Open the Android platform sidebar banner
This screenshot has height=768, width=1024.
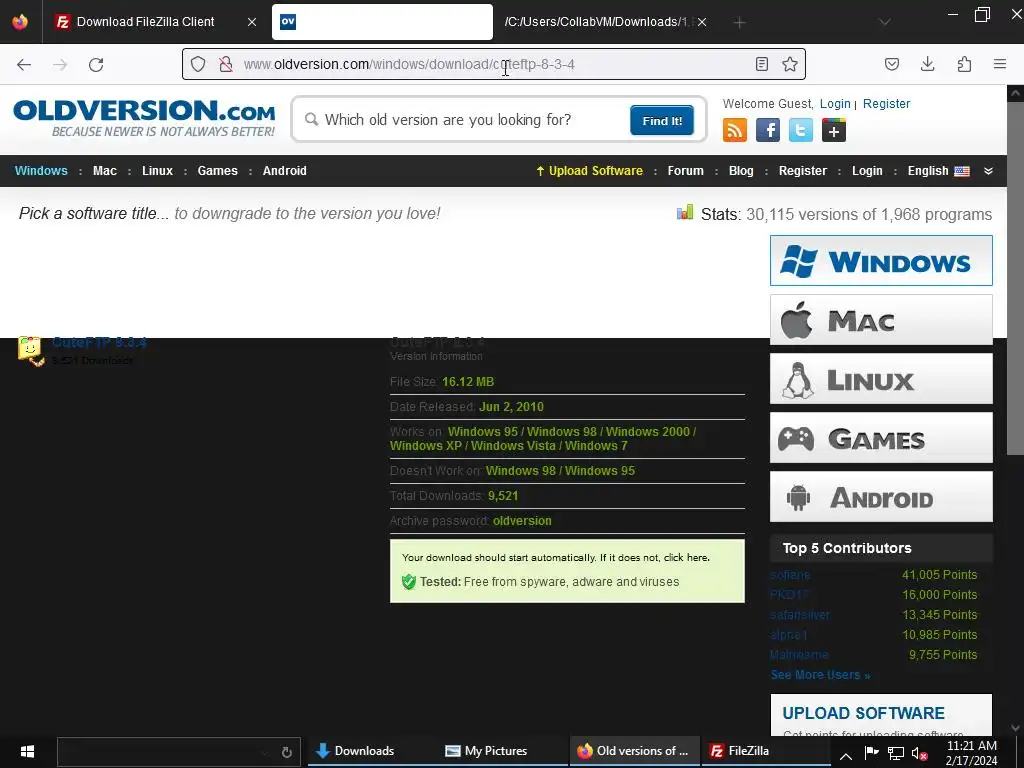[x=881, y=497]
